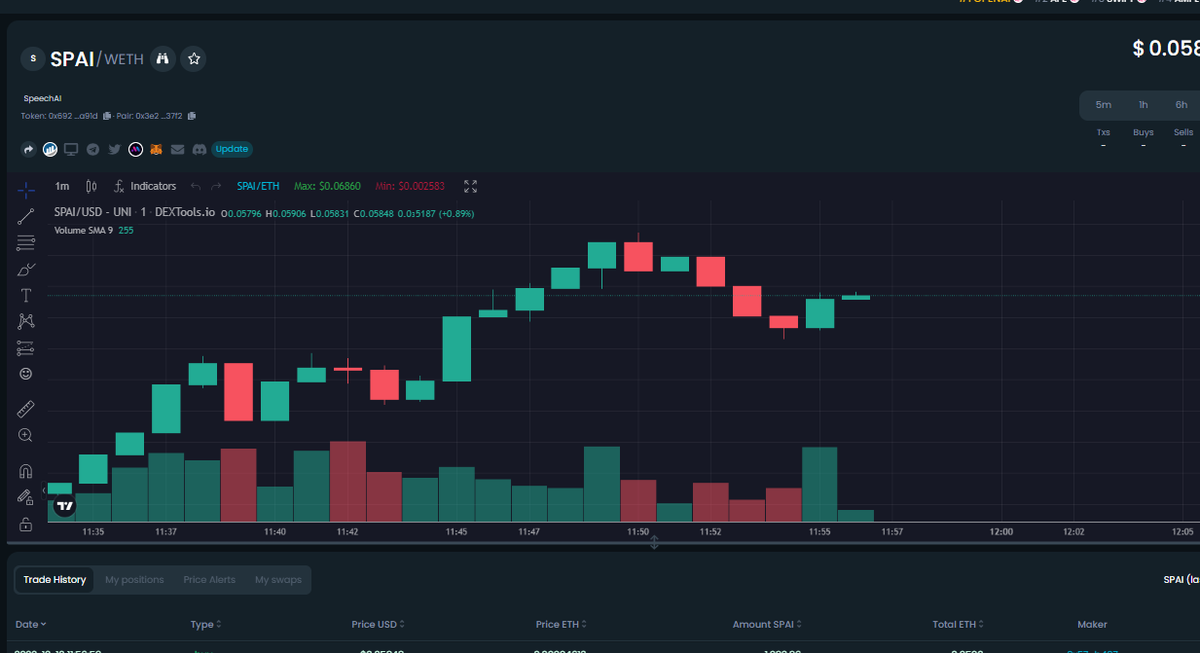Open the Telegram link icon
1200x653 pixels.
click(x=93, y=149)
